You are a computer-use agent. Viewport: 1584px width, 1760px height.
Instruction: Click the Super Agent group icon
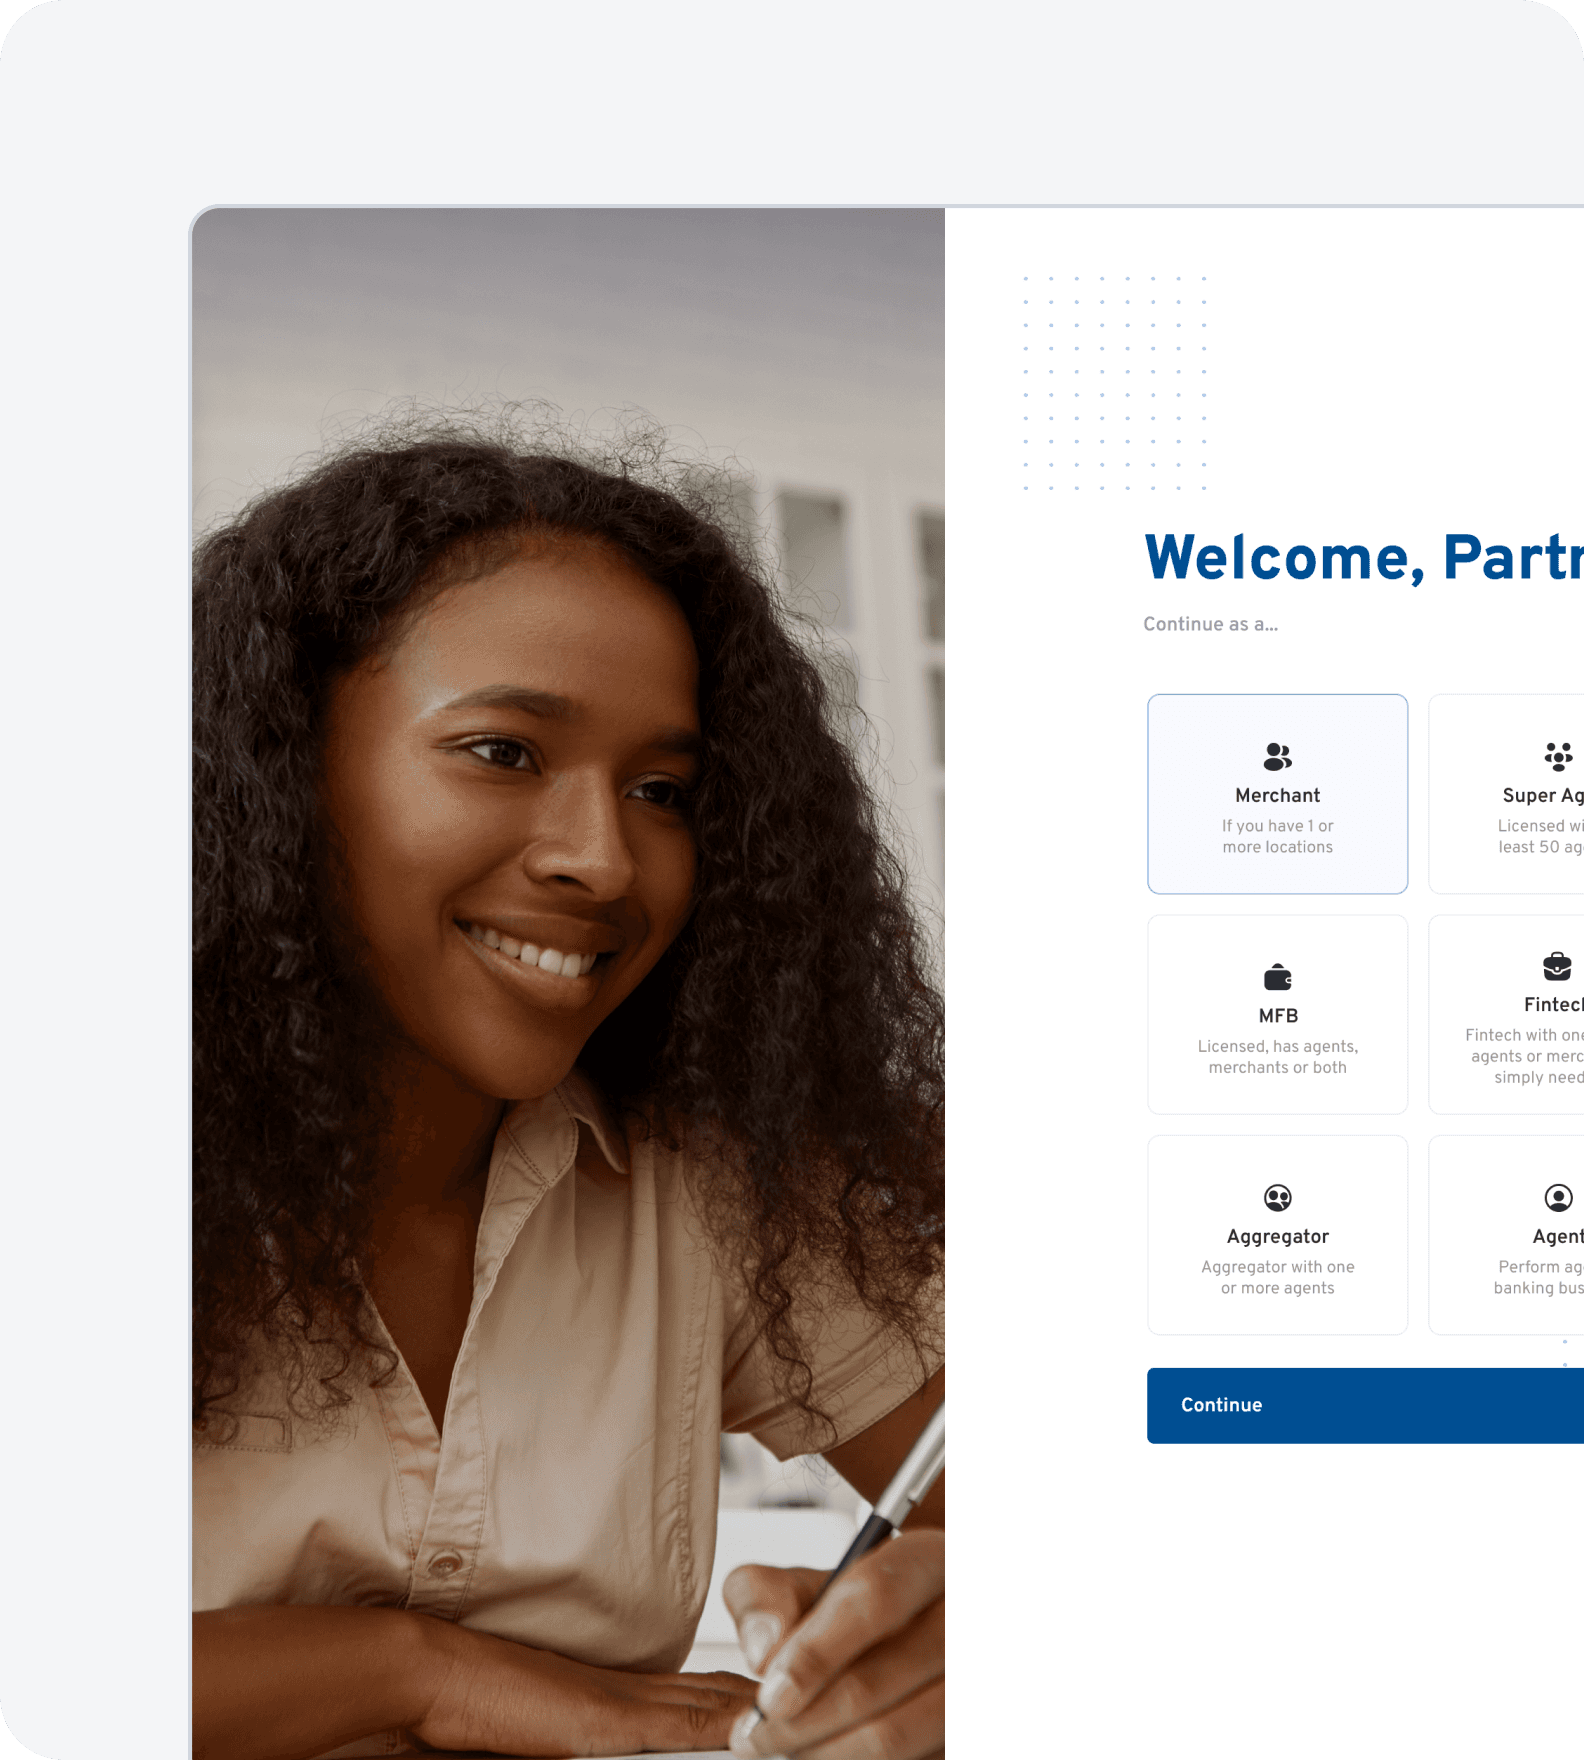click(x=1558, y=757)
